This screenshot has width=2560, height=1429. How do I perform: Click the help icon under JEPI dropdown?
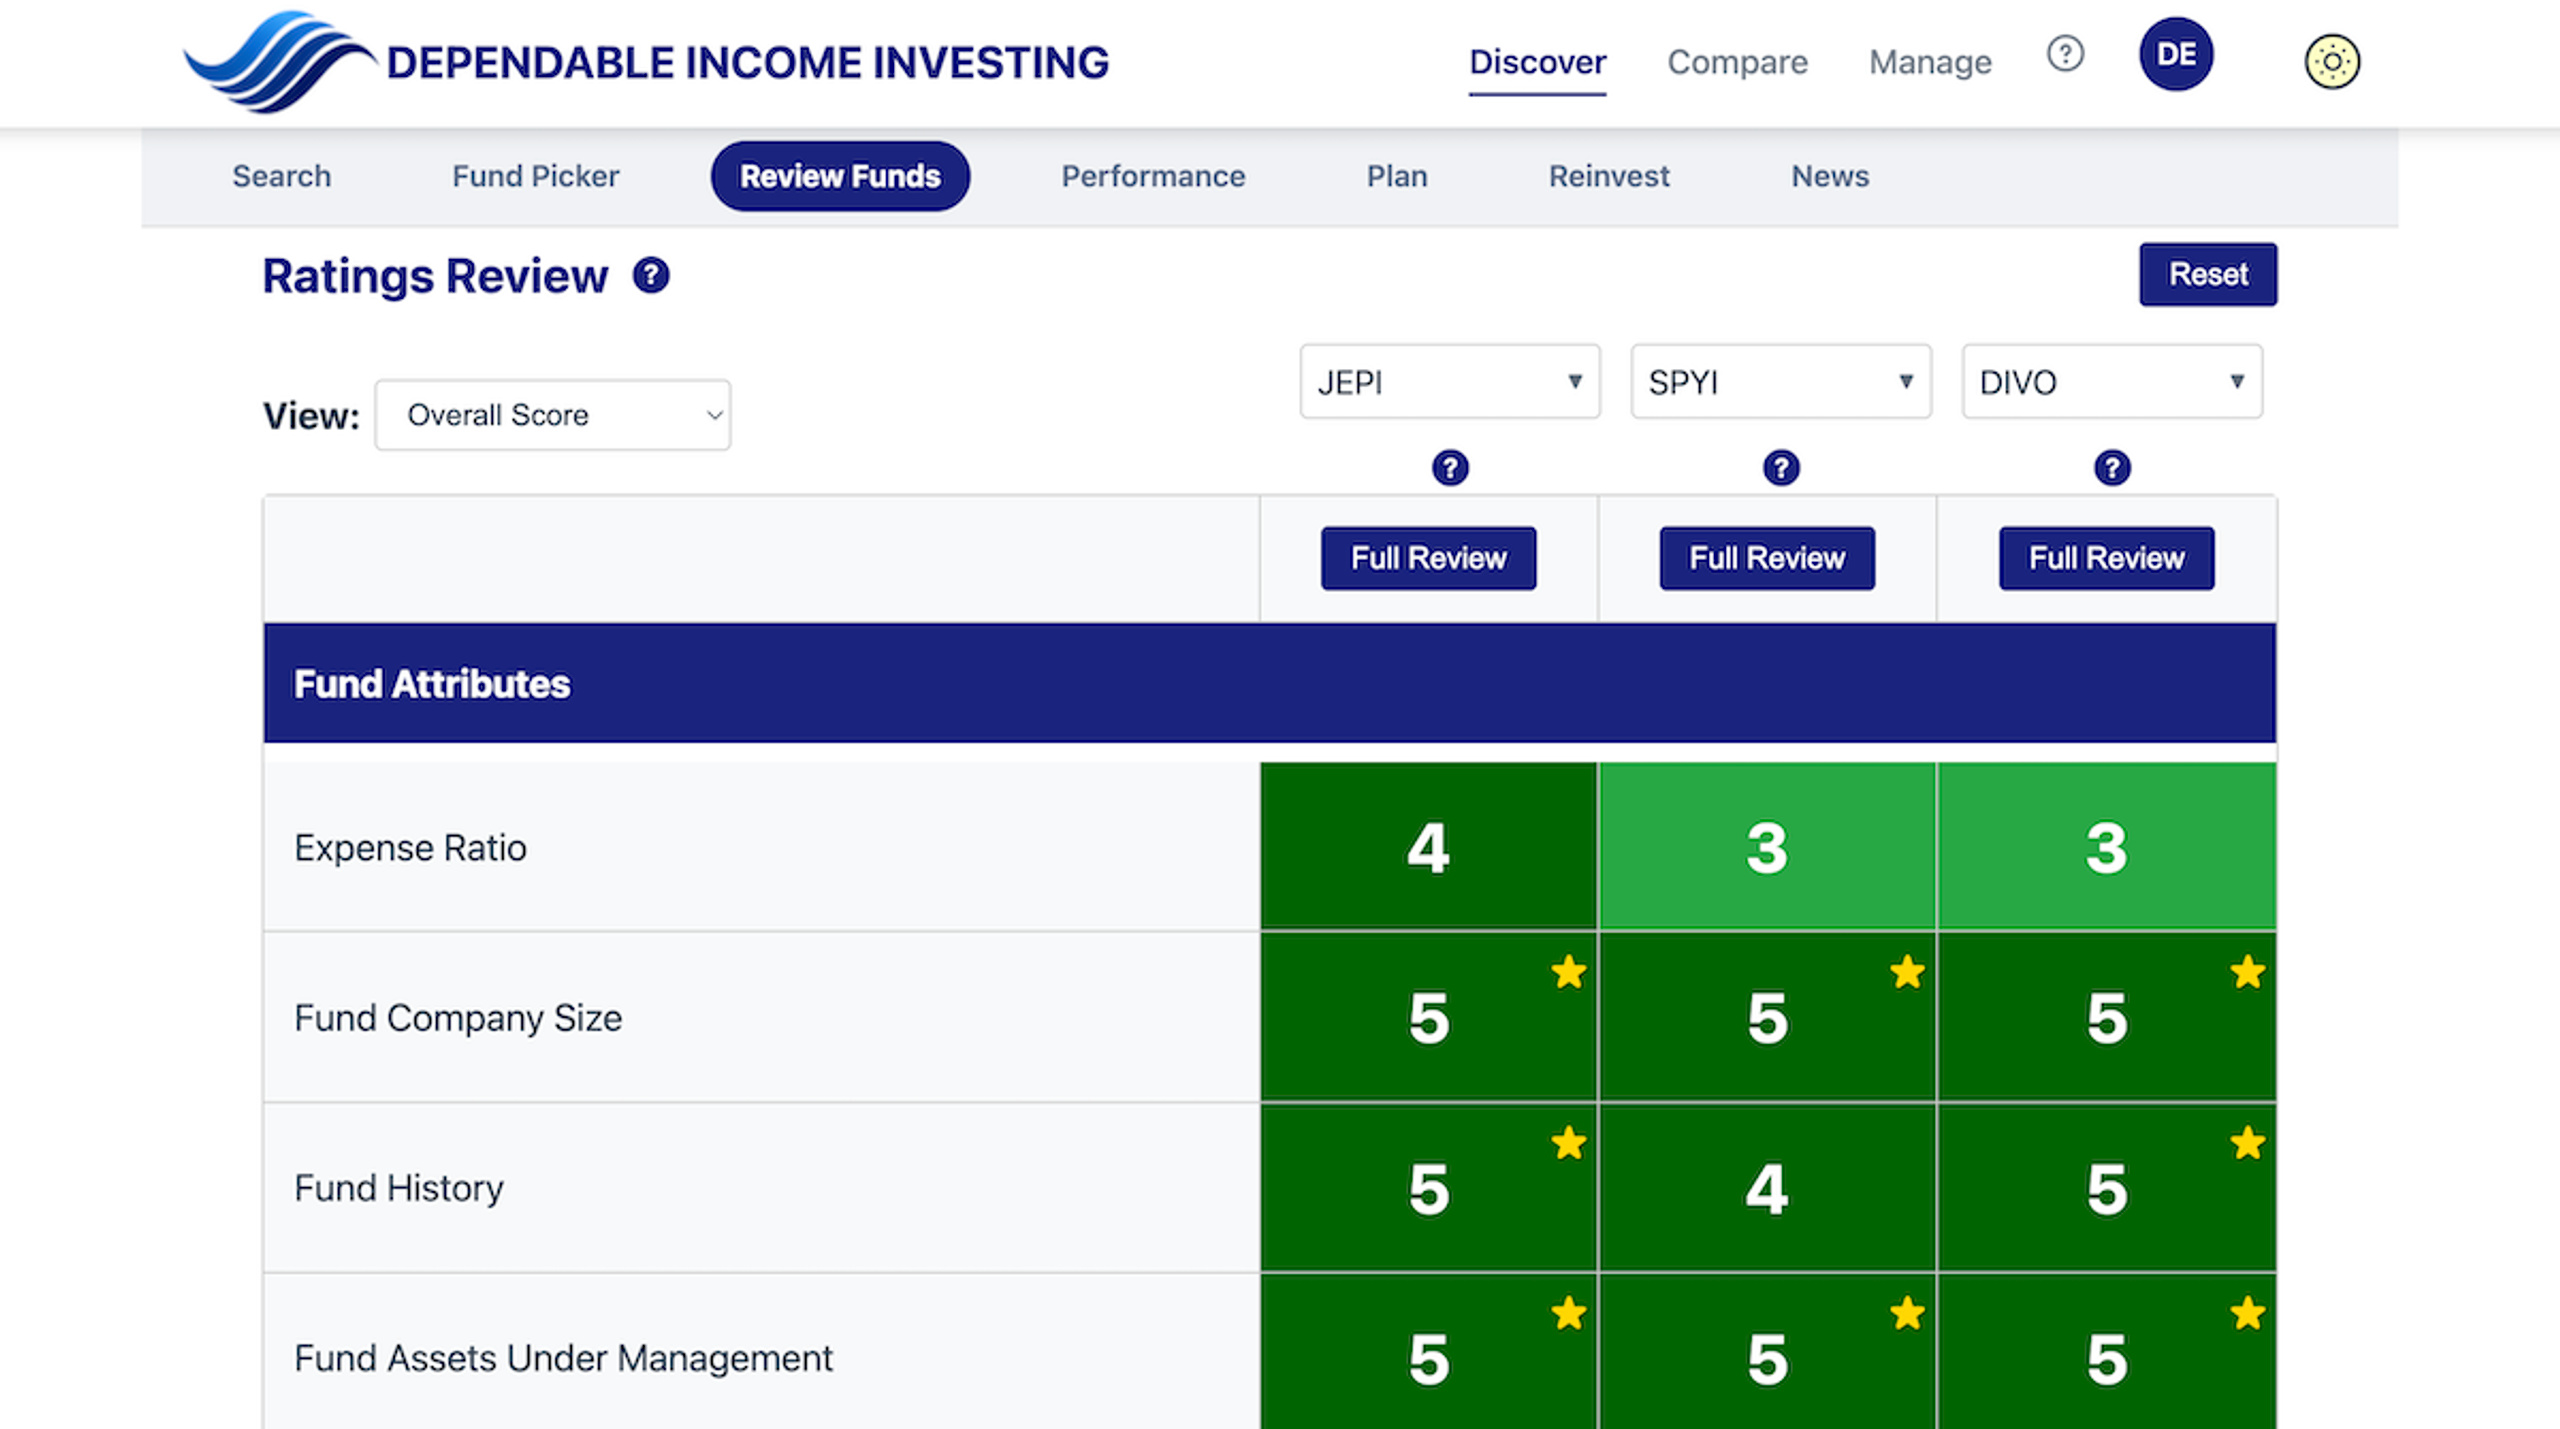click(x=1450, y=467)
